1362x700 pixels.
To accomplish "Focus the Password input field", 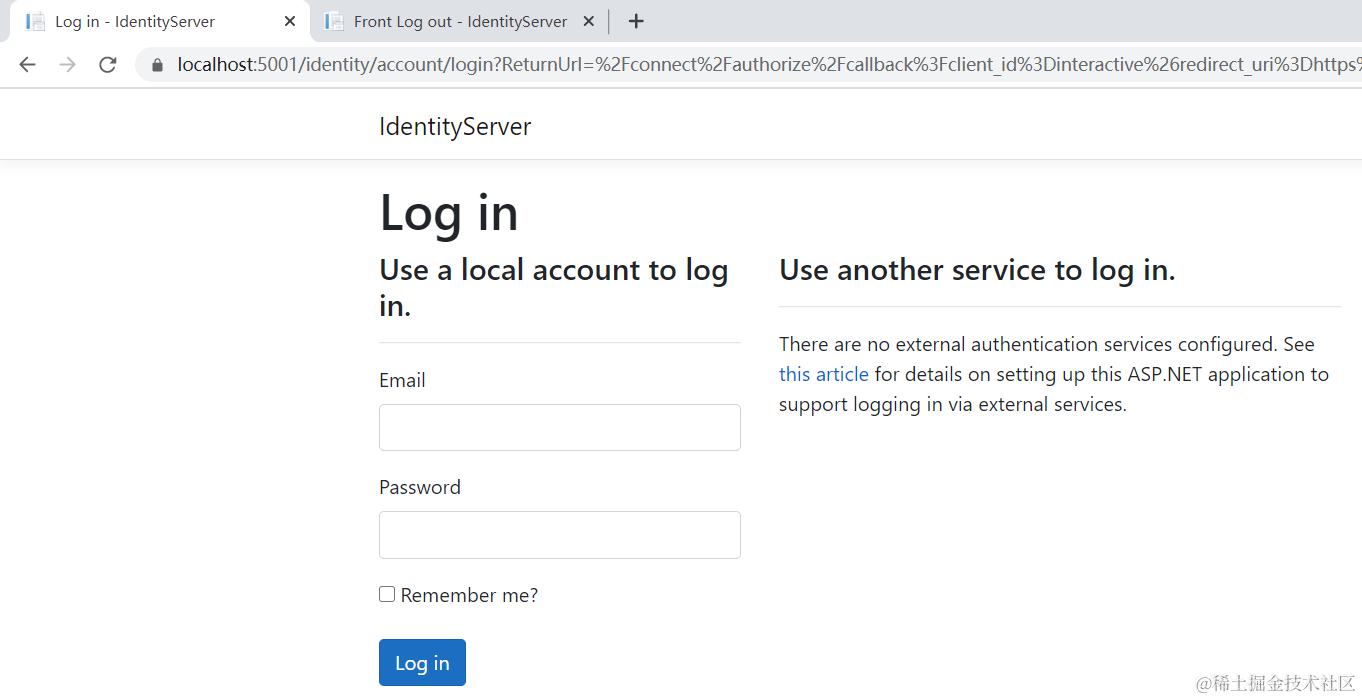I will tap(560, 535).
